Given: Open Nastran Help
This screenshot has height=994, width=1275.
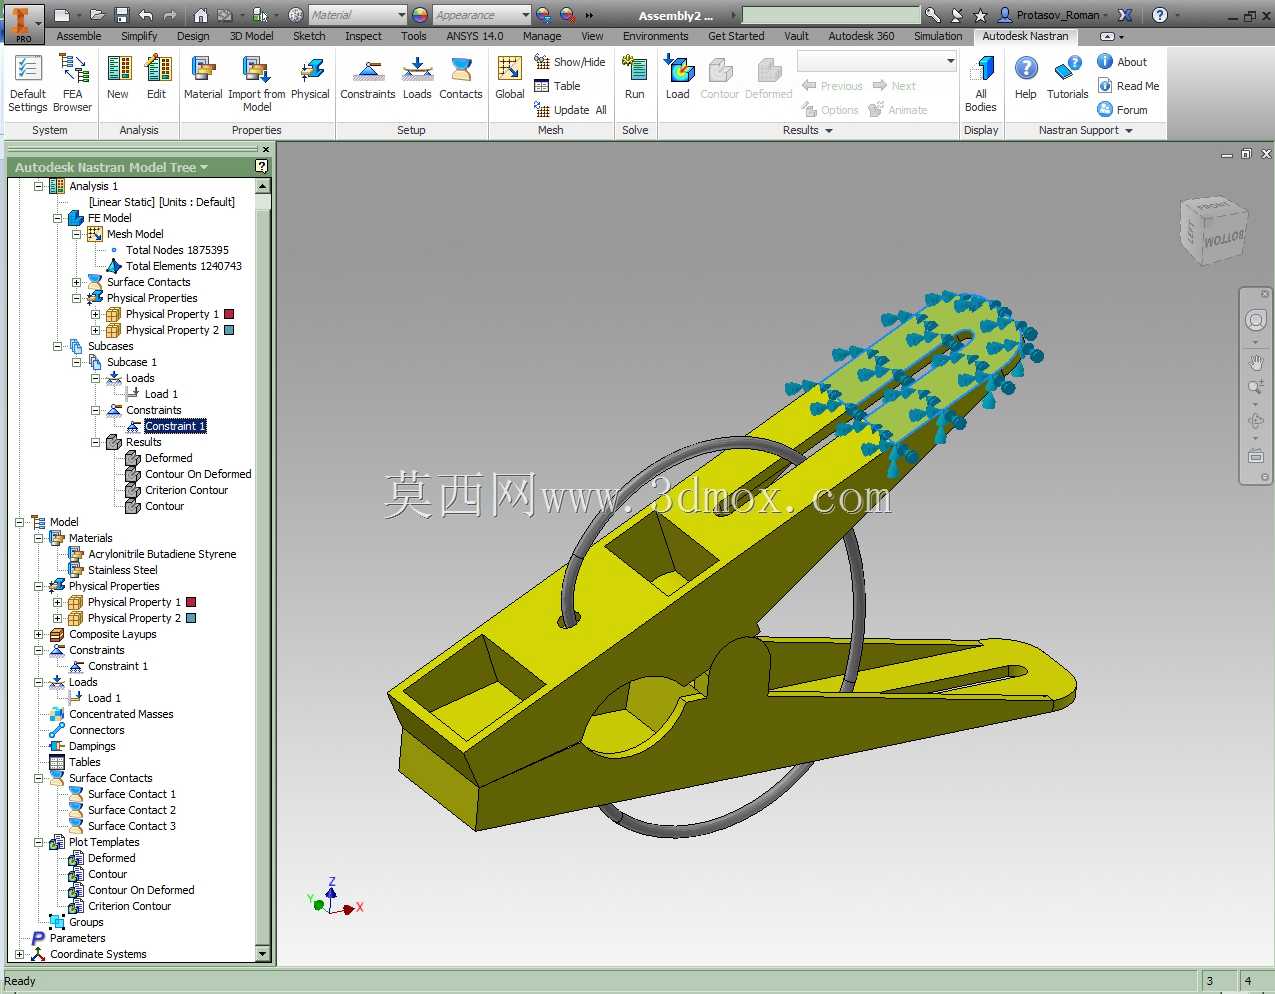Looking at the screenshot, I should tap(1026, 78).
